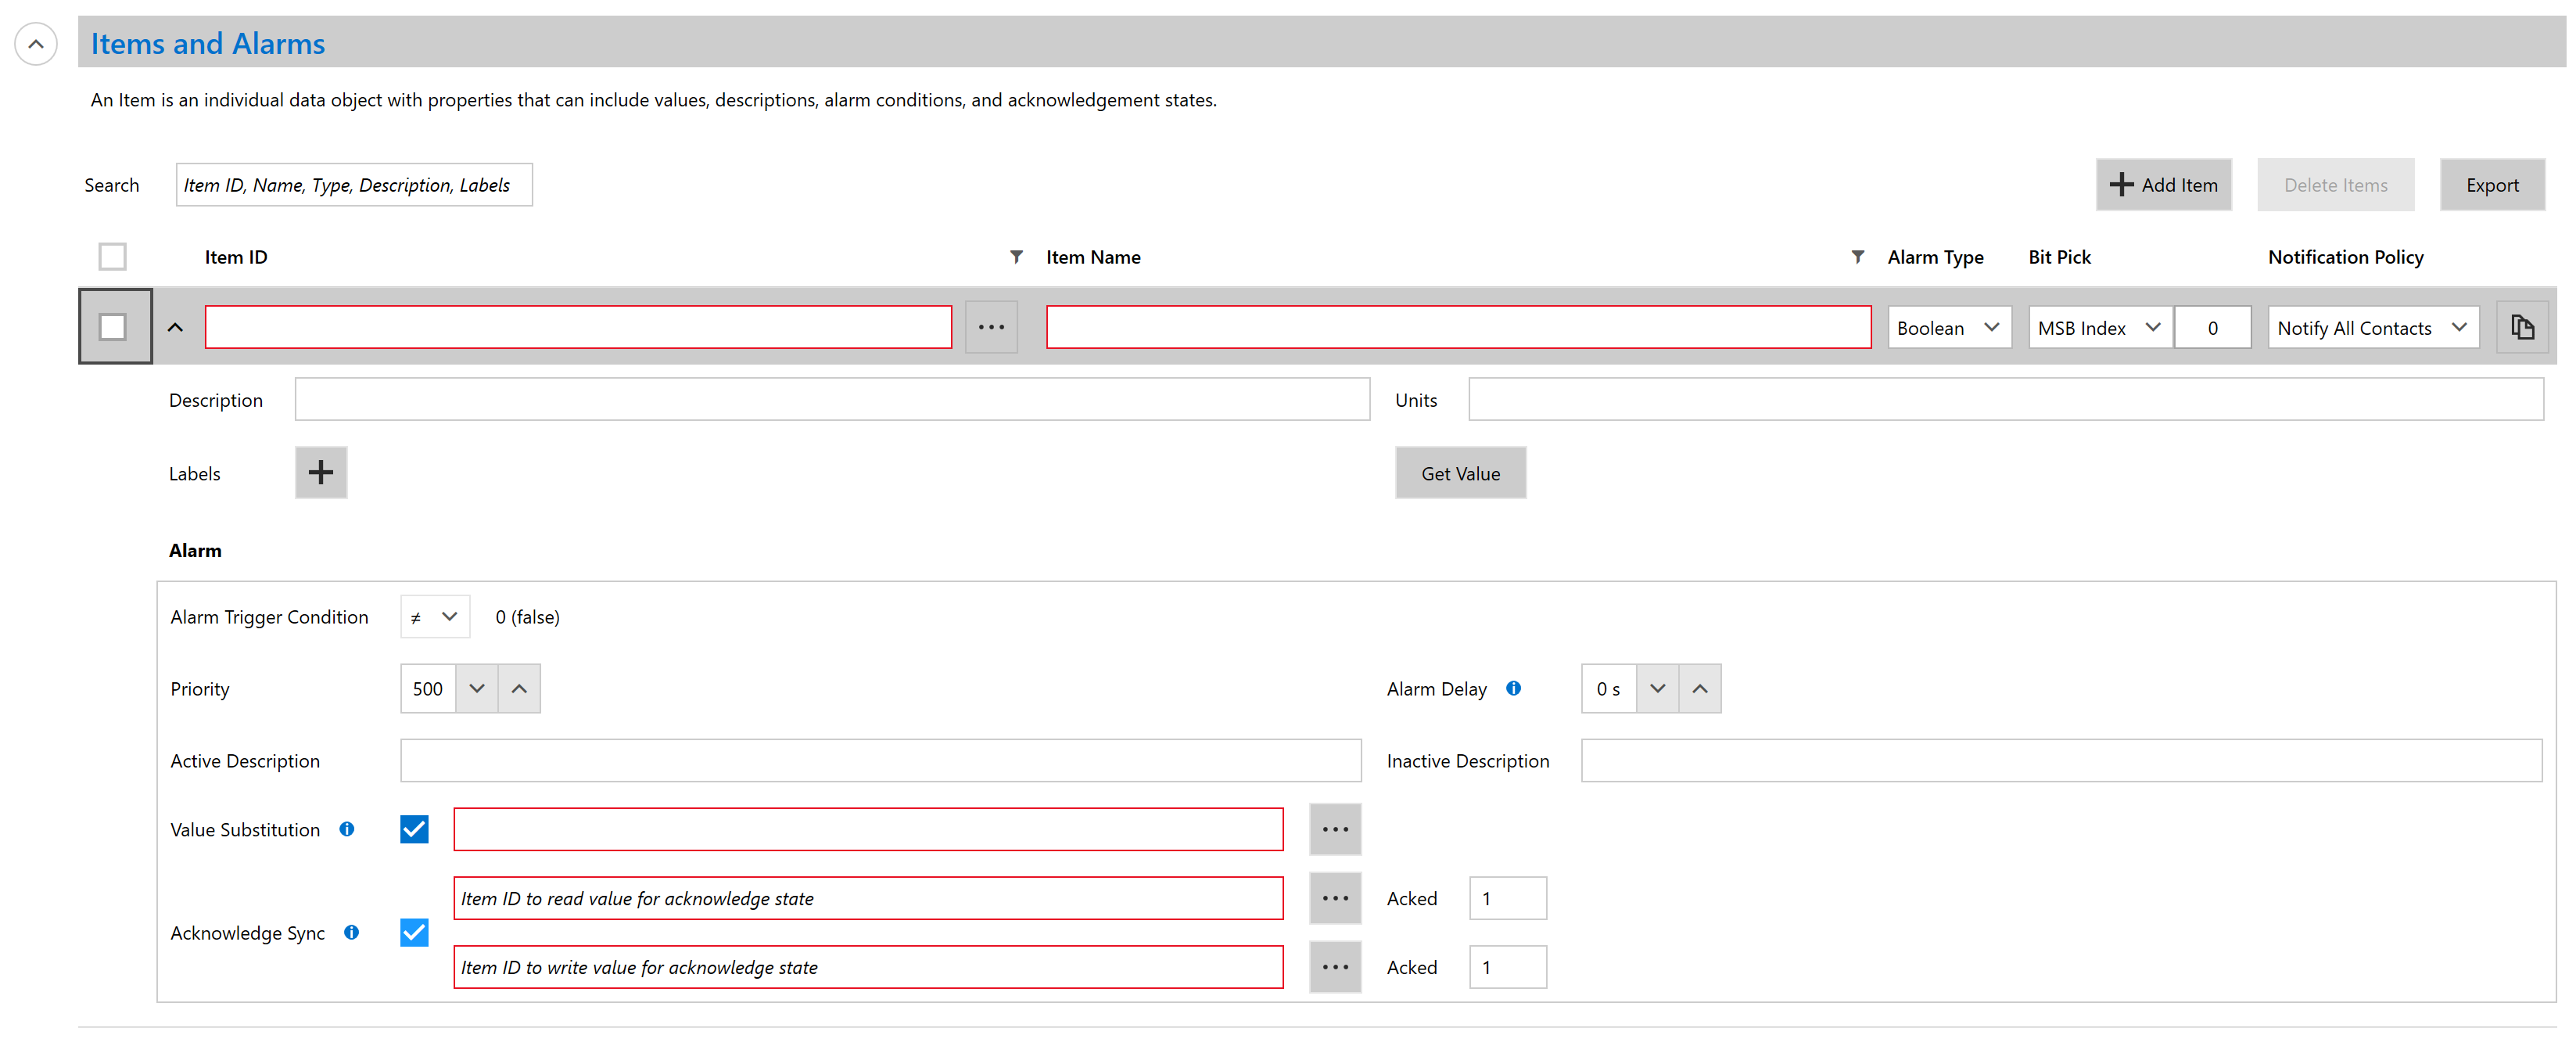Click the copy item icon in row

click(2521, 327)
